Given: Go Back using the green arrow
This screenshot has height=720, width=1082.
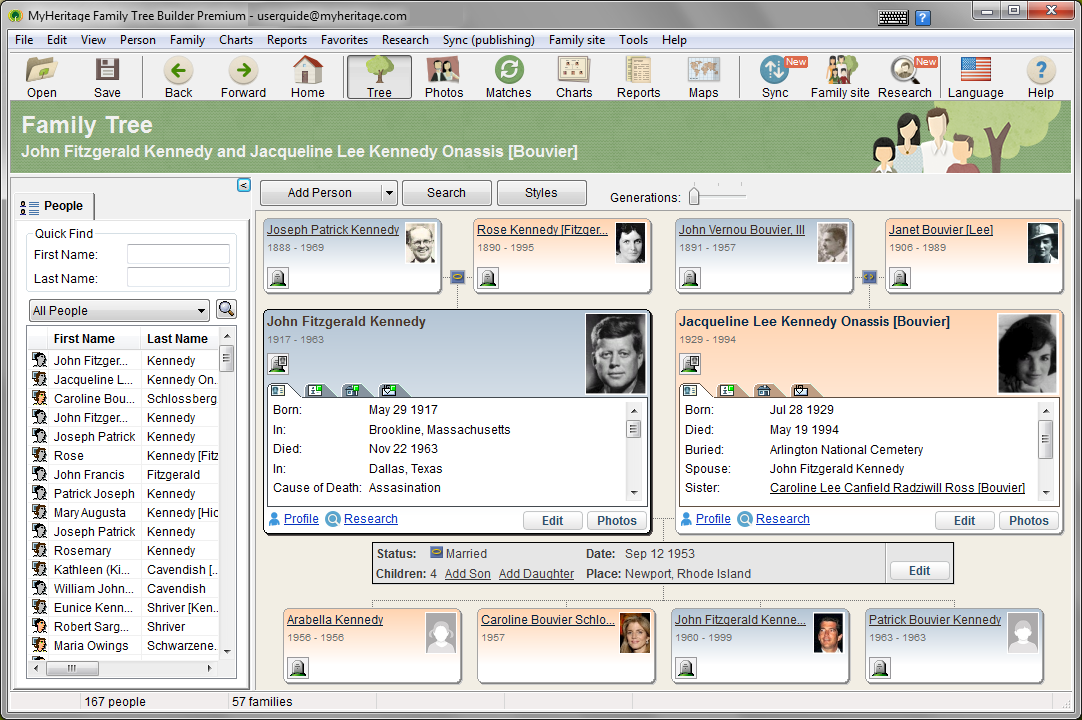Looking at the screenshot, I should point(178,77).
